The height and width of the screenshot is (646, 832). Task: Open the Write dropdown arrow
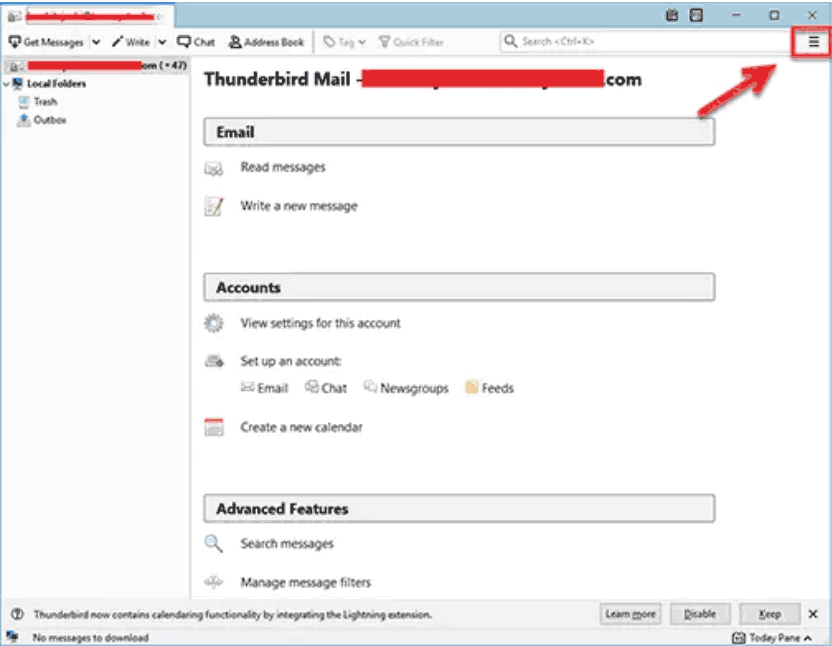pyautogui.click(x=162, y=42)
